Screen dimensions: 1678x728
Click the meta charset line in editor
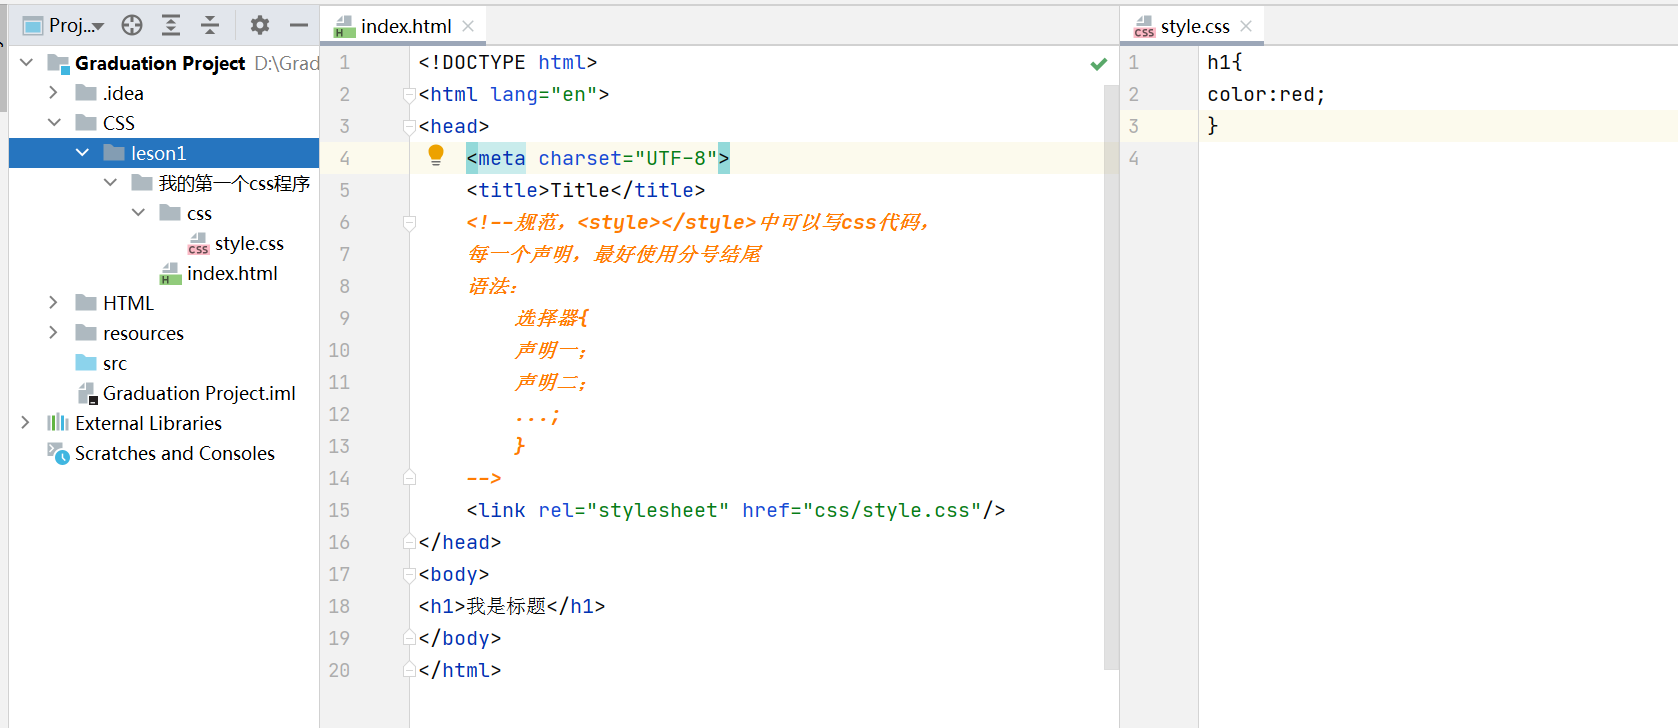[598, 158]
